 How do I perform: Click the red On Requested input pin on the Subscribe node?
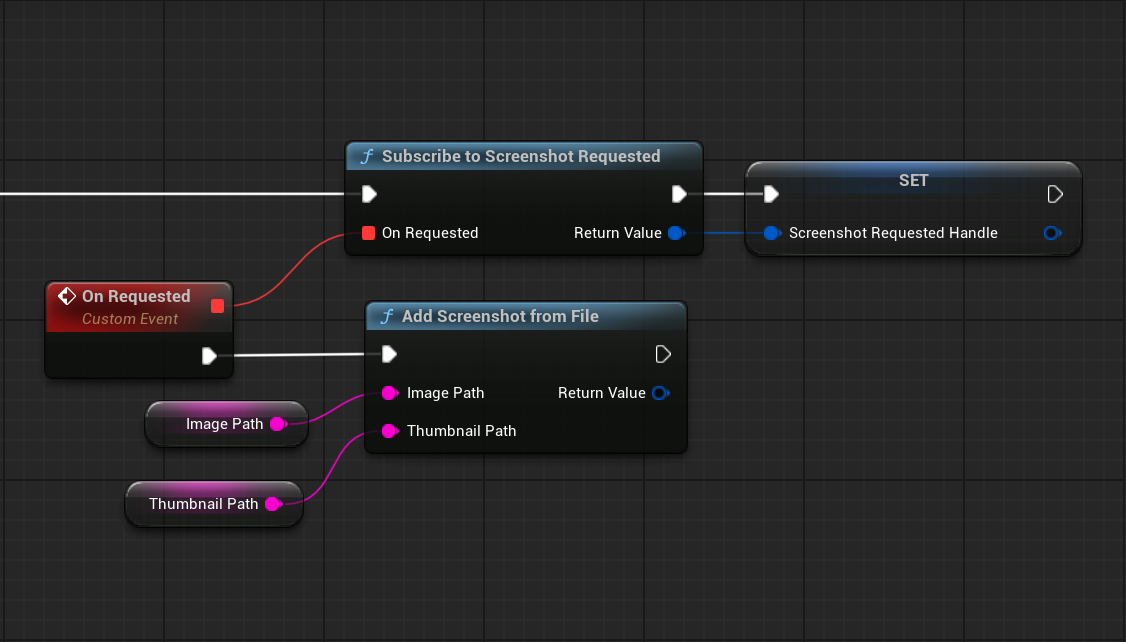368,233
